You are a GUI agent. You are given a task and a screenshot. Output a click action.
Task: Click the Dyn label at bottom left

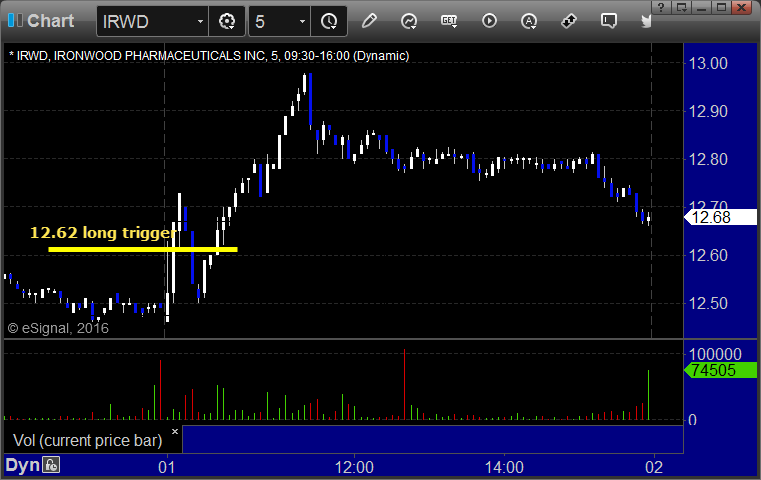click(x=22, y=465)
